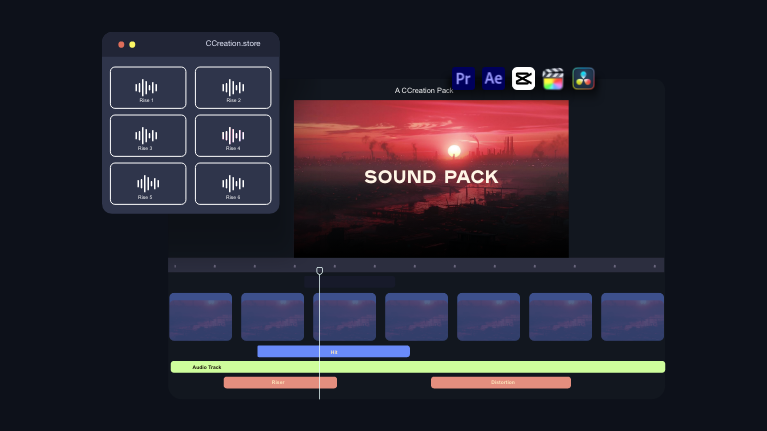Select the green Audio Track bar
Viewport: 767px width, 431px height.
[x=417, y=367]
